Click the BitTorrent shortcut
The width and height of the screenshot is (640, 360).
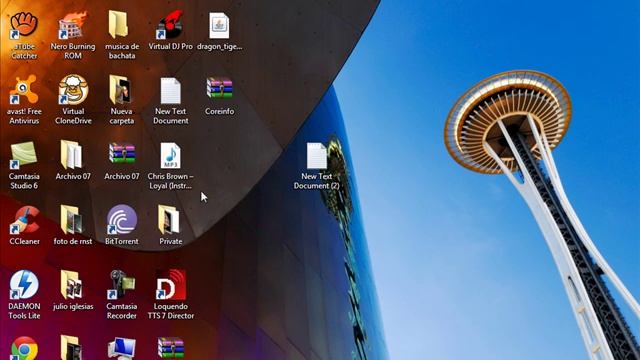point(121,220)
